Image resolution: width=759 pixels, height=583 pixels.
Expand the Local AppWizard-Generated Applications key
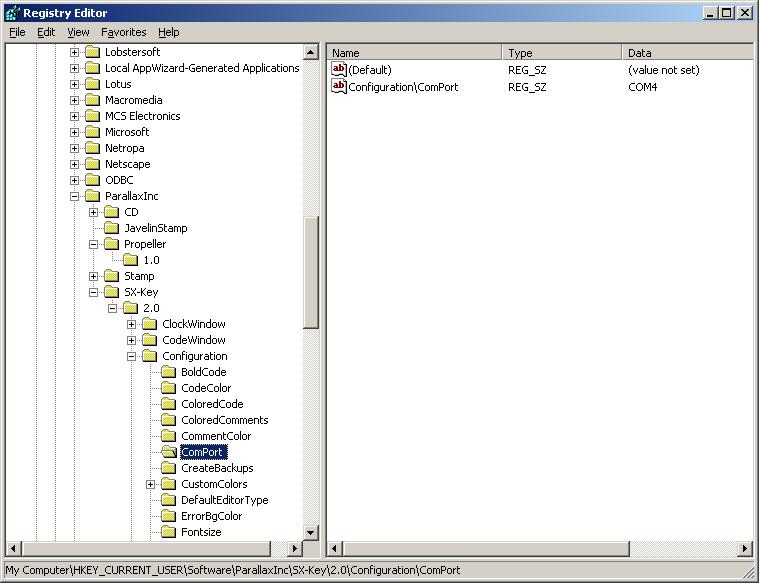(x=74, y=68)
